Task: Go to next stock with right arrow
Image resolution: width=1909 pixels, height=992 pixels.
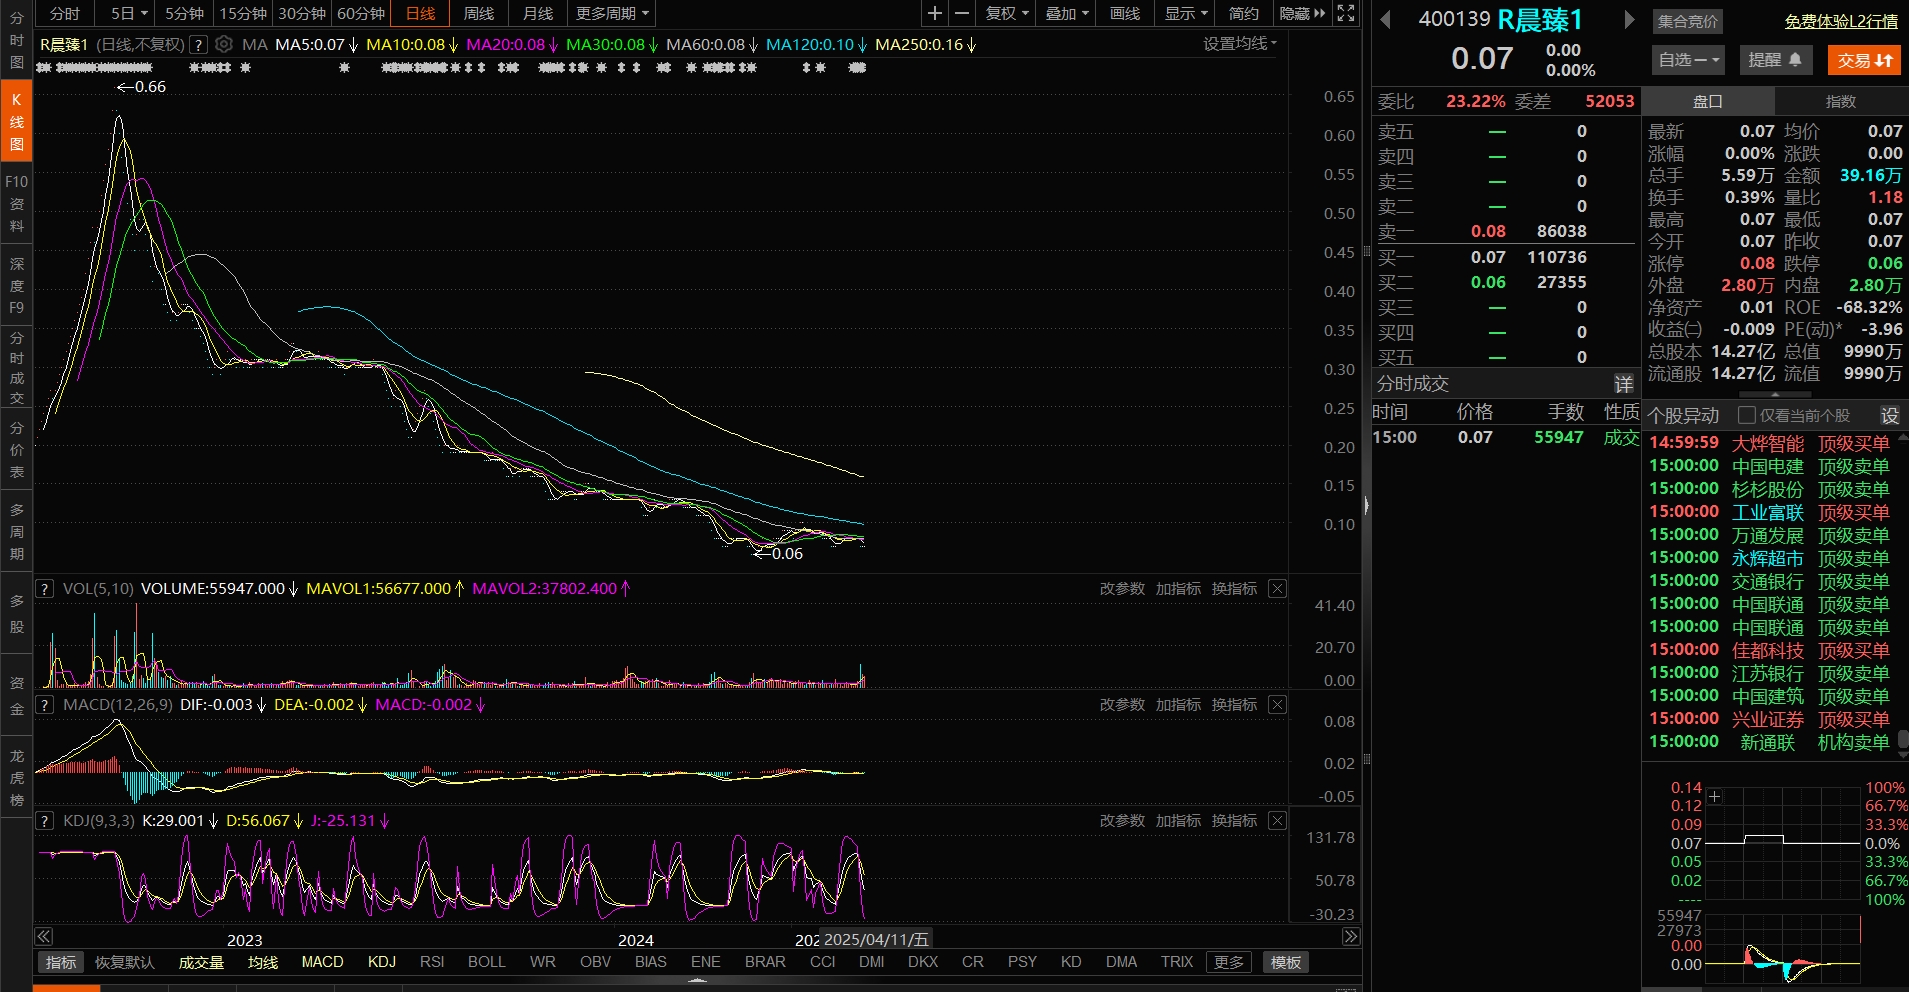Action: [x=1629, y=20]
